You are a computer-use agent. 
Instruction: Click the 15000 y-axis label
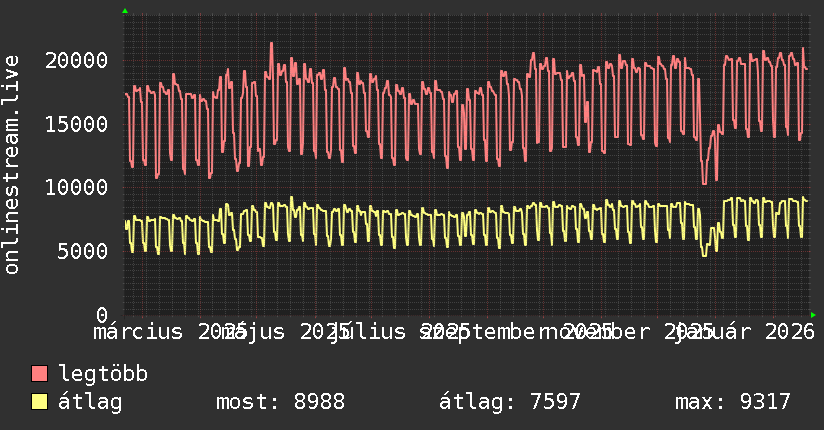tap(77, 125)
